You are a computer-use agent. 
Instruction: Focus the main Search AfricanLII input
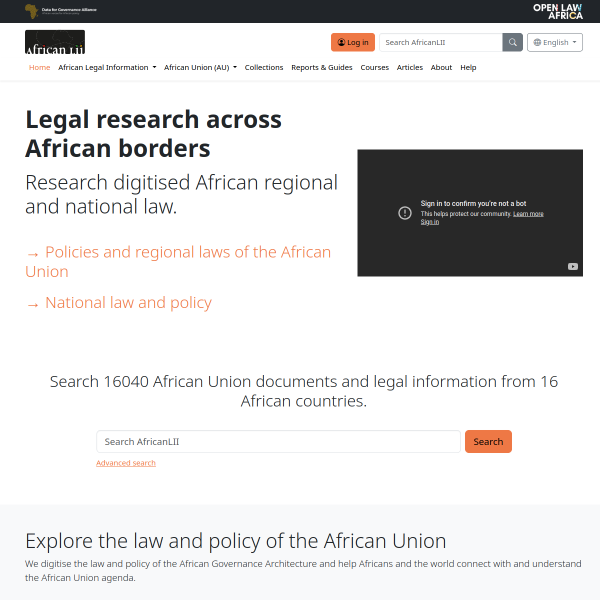279,442
